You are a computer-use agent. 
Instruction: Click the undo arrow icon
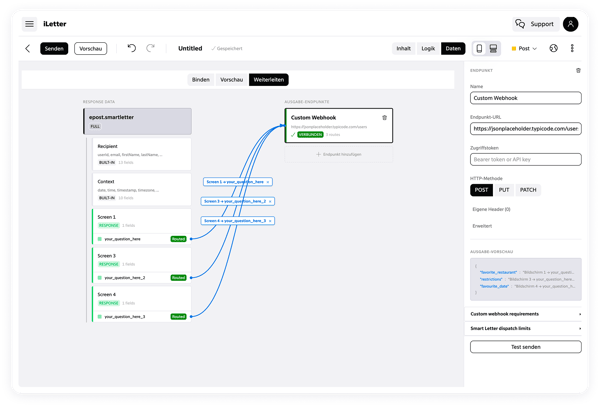(x=132, y=48)
